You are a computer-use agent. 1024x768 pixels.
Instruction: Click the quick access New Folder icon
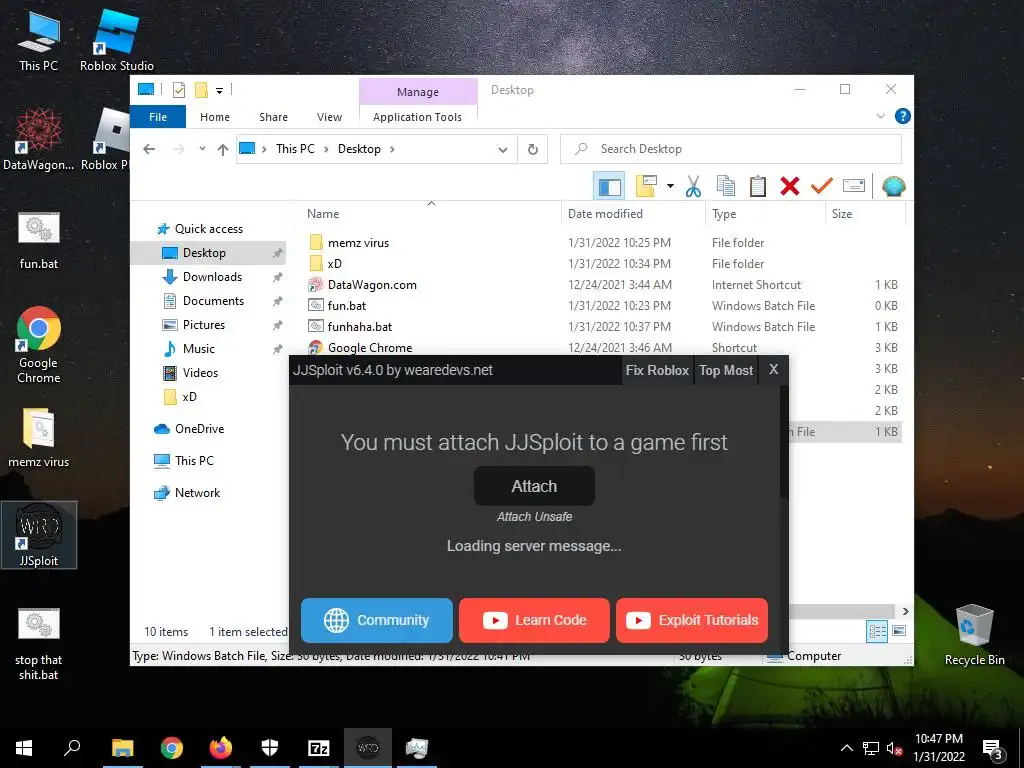click(201, 89)
